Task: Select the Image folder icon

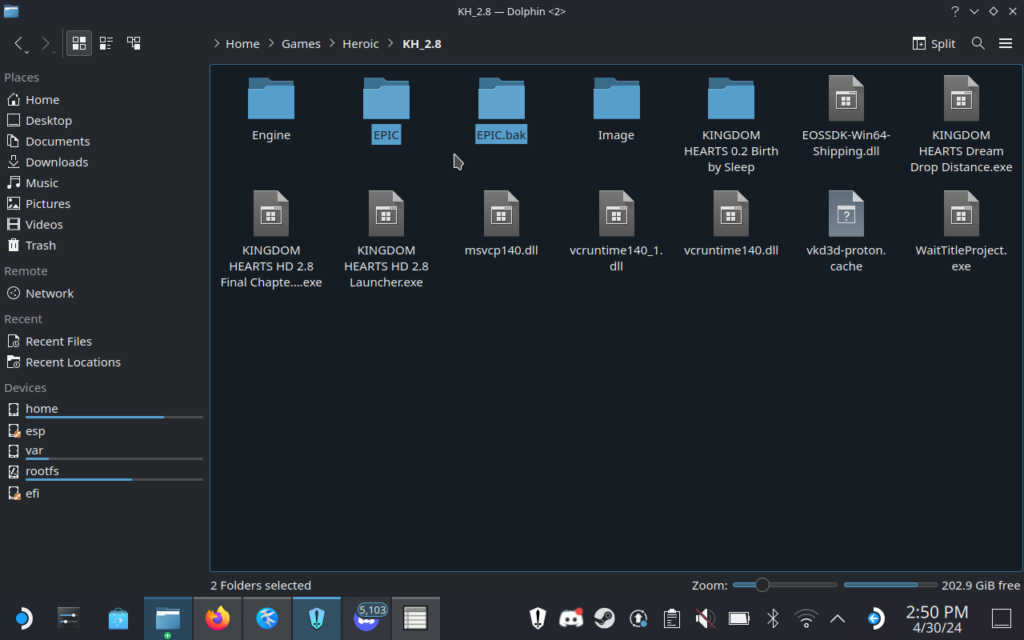Action: [x=616, y=99]
